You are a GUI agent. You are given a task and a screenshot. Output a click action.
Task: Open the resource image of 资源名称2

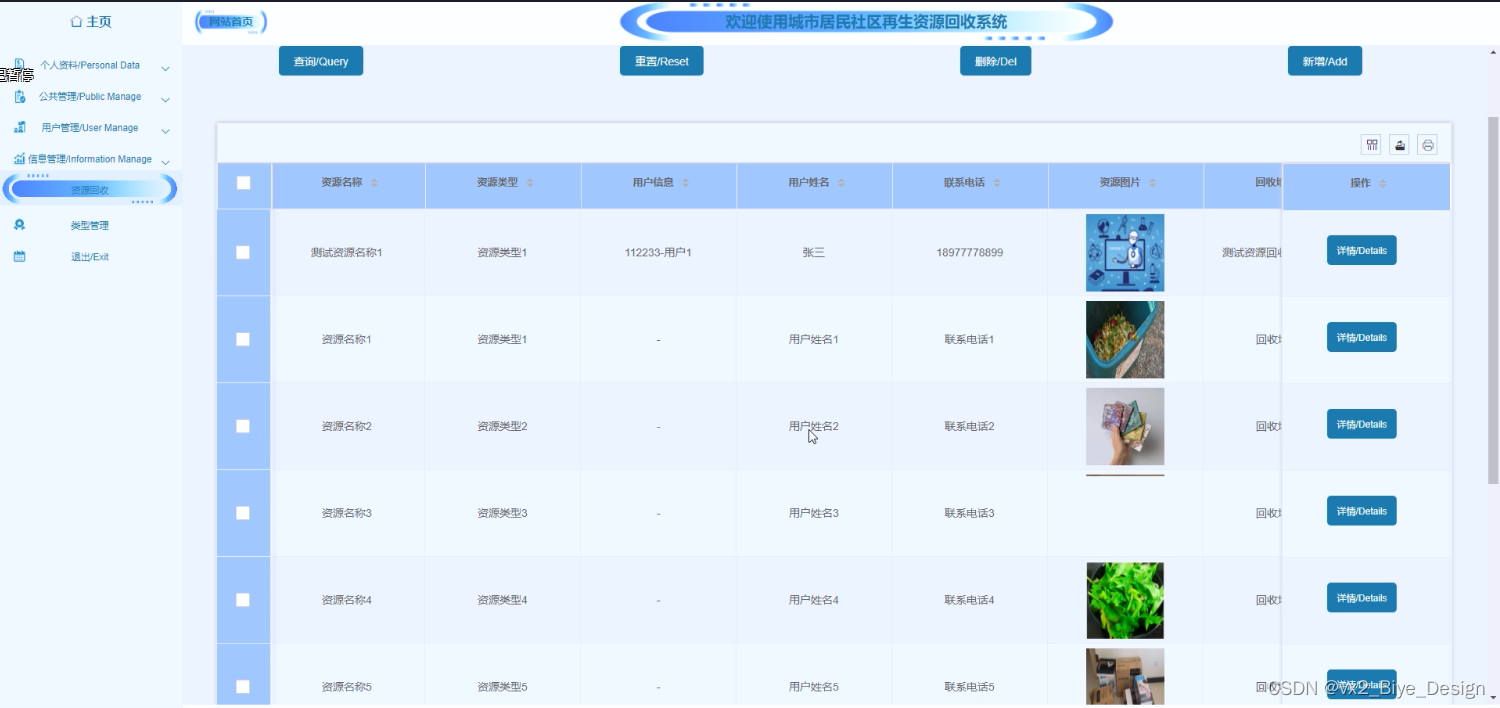[1125, 426]
